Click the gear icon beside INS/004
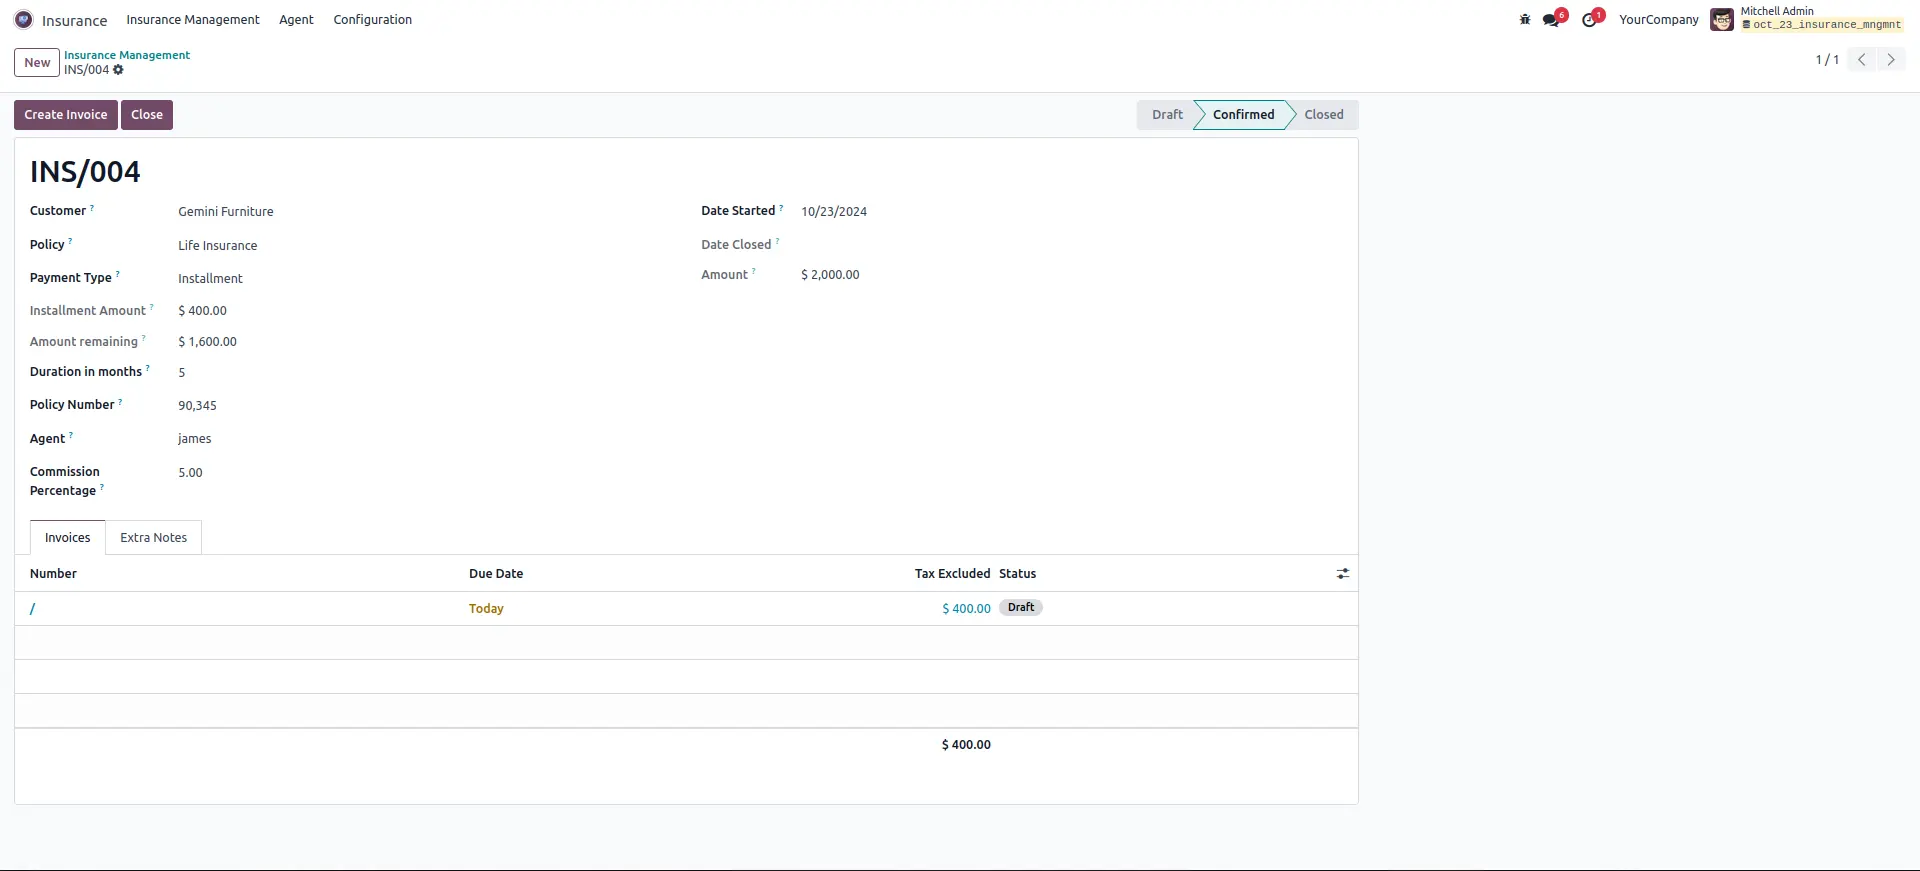Viewport: 1920px width, 871px height. coord(118,70)
